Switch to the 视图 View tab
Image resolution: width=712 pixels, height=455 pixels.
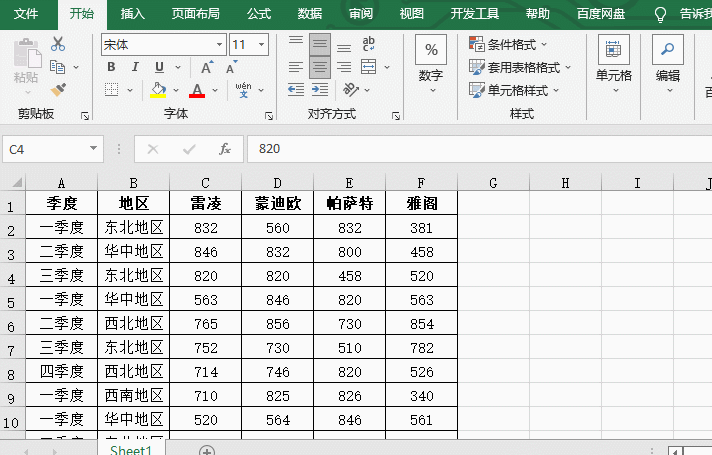[411, 14]
